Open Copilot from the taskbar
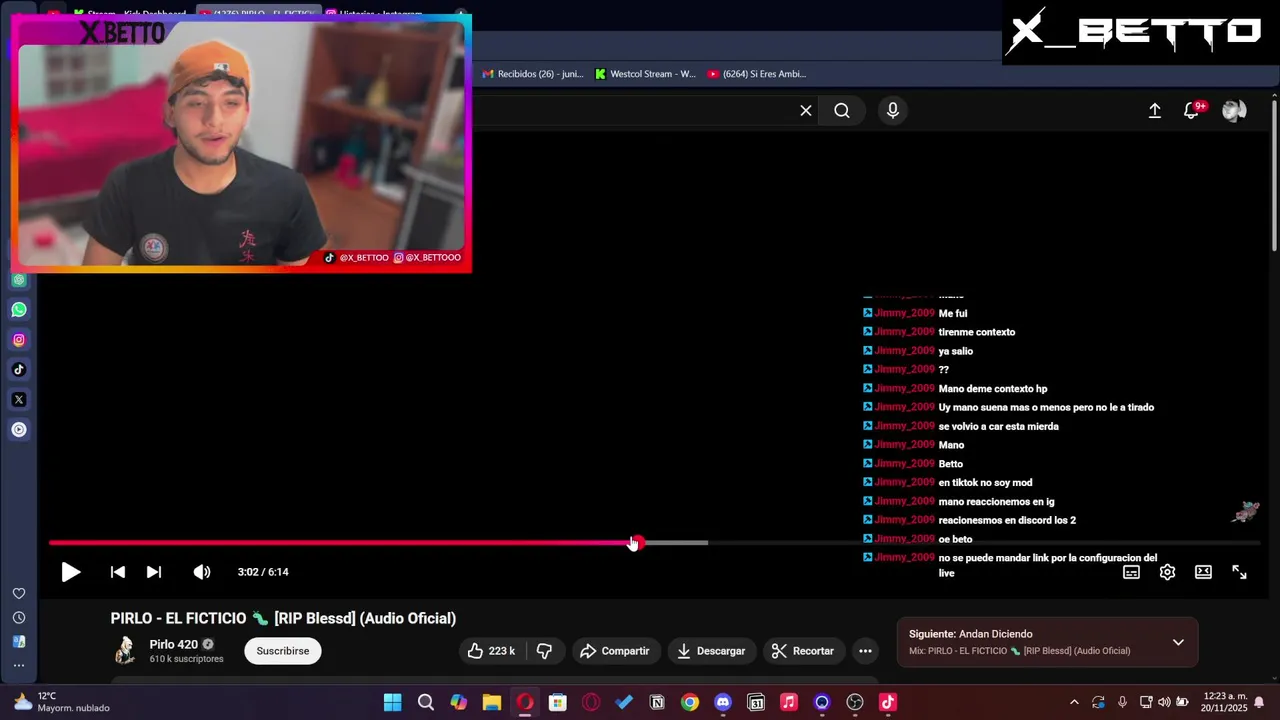The height and width of the screenshot is (720, 1280). click(458, 703)
